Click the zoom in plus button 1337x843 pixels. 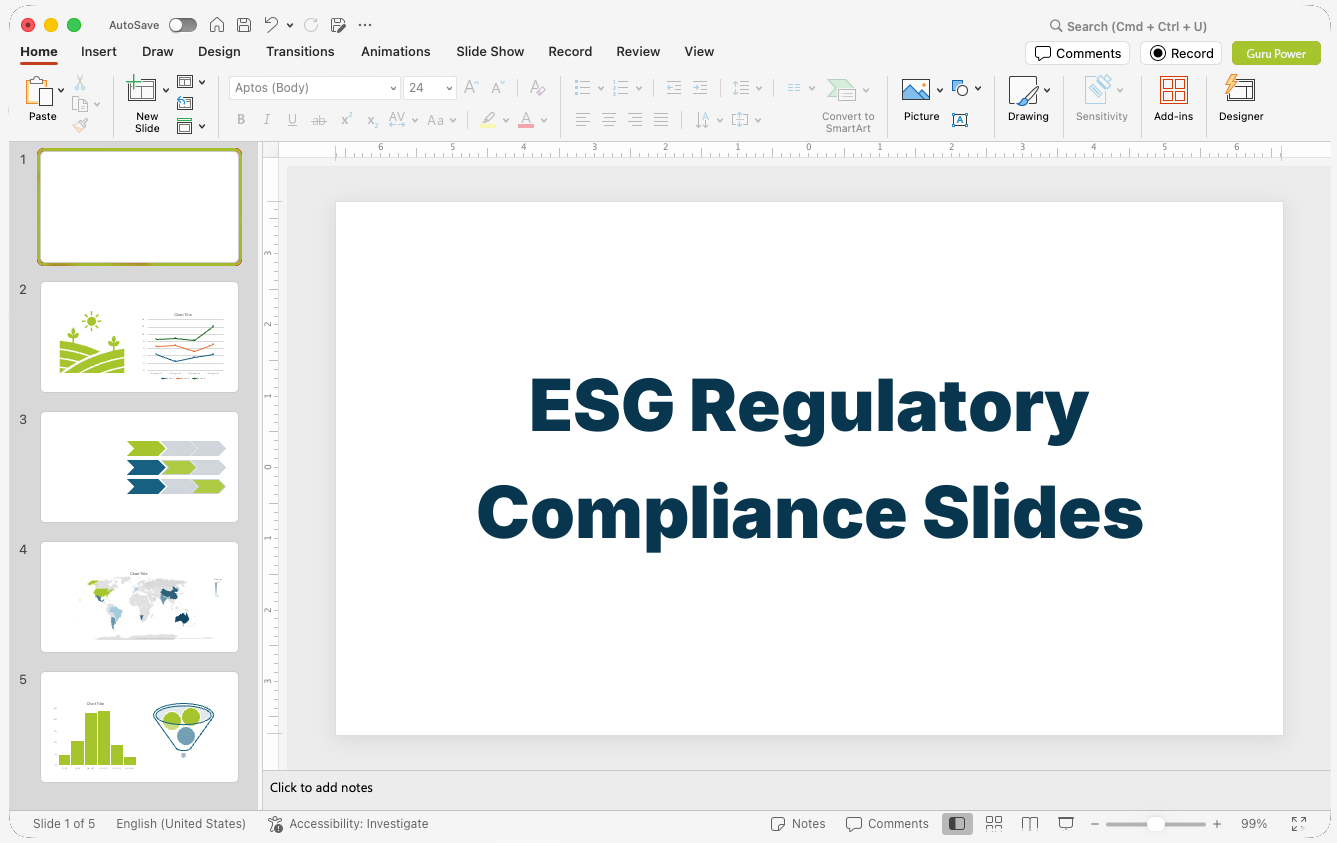(1217, 824)
